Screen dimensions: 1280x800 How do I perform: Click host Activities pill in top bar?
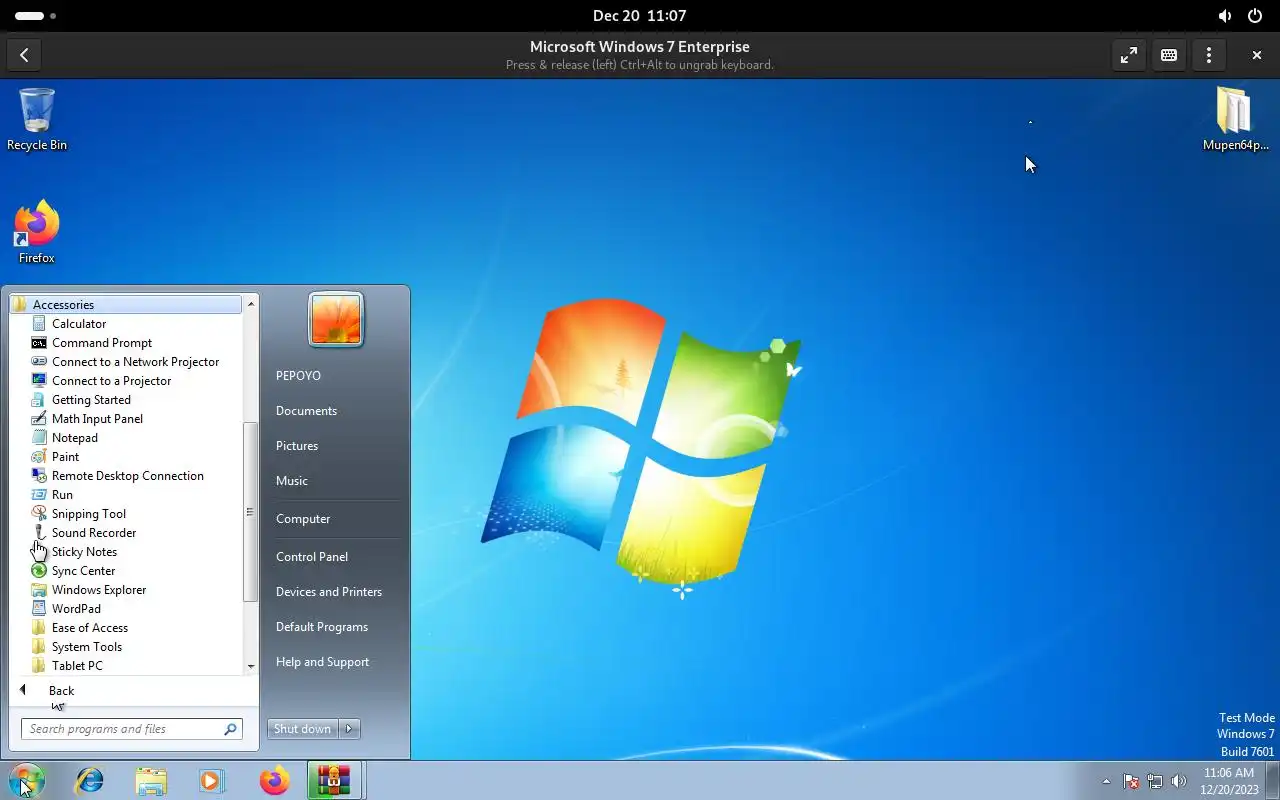[35, 16]
